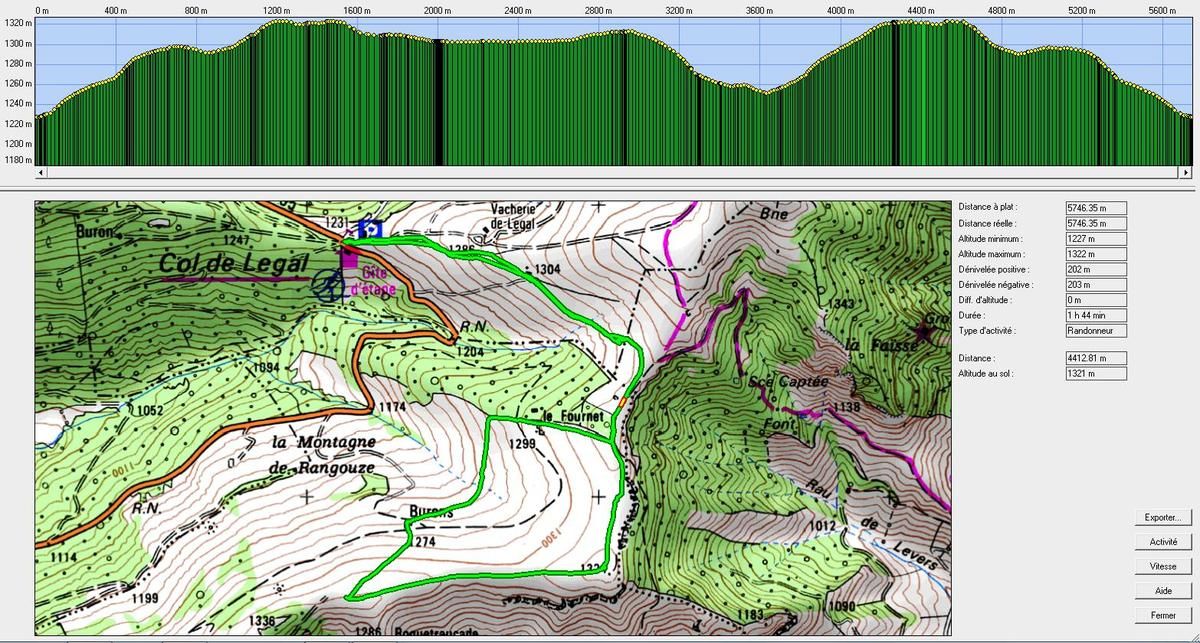Click the "Durée :" label
The height and width of the screenshot is (643, 1200).
972,316
